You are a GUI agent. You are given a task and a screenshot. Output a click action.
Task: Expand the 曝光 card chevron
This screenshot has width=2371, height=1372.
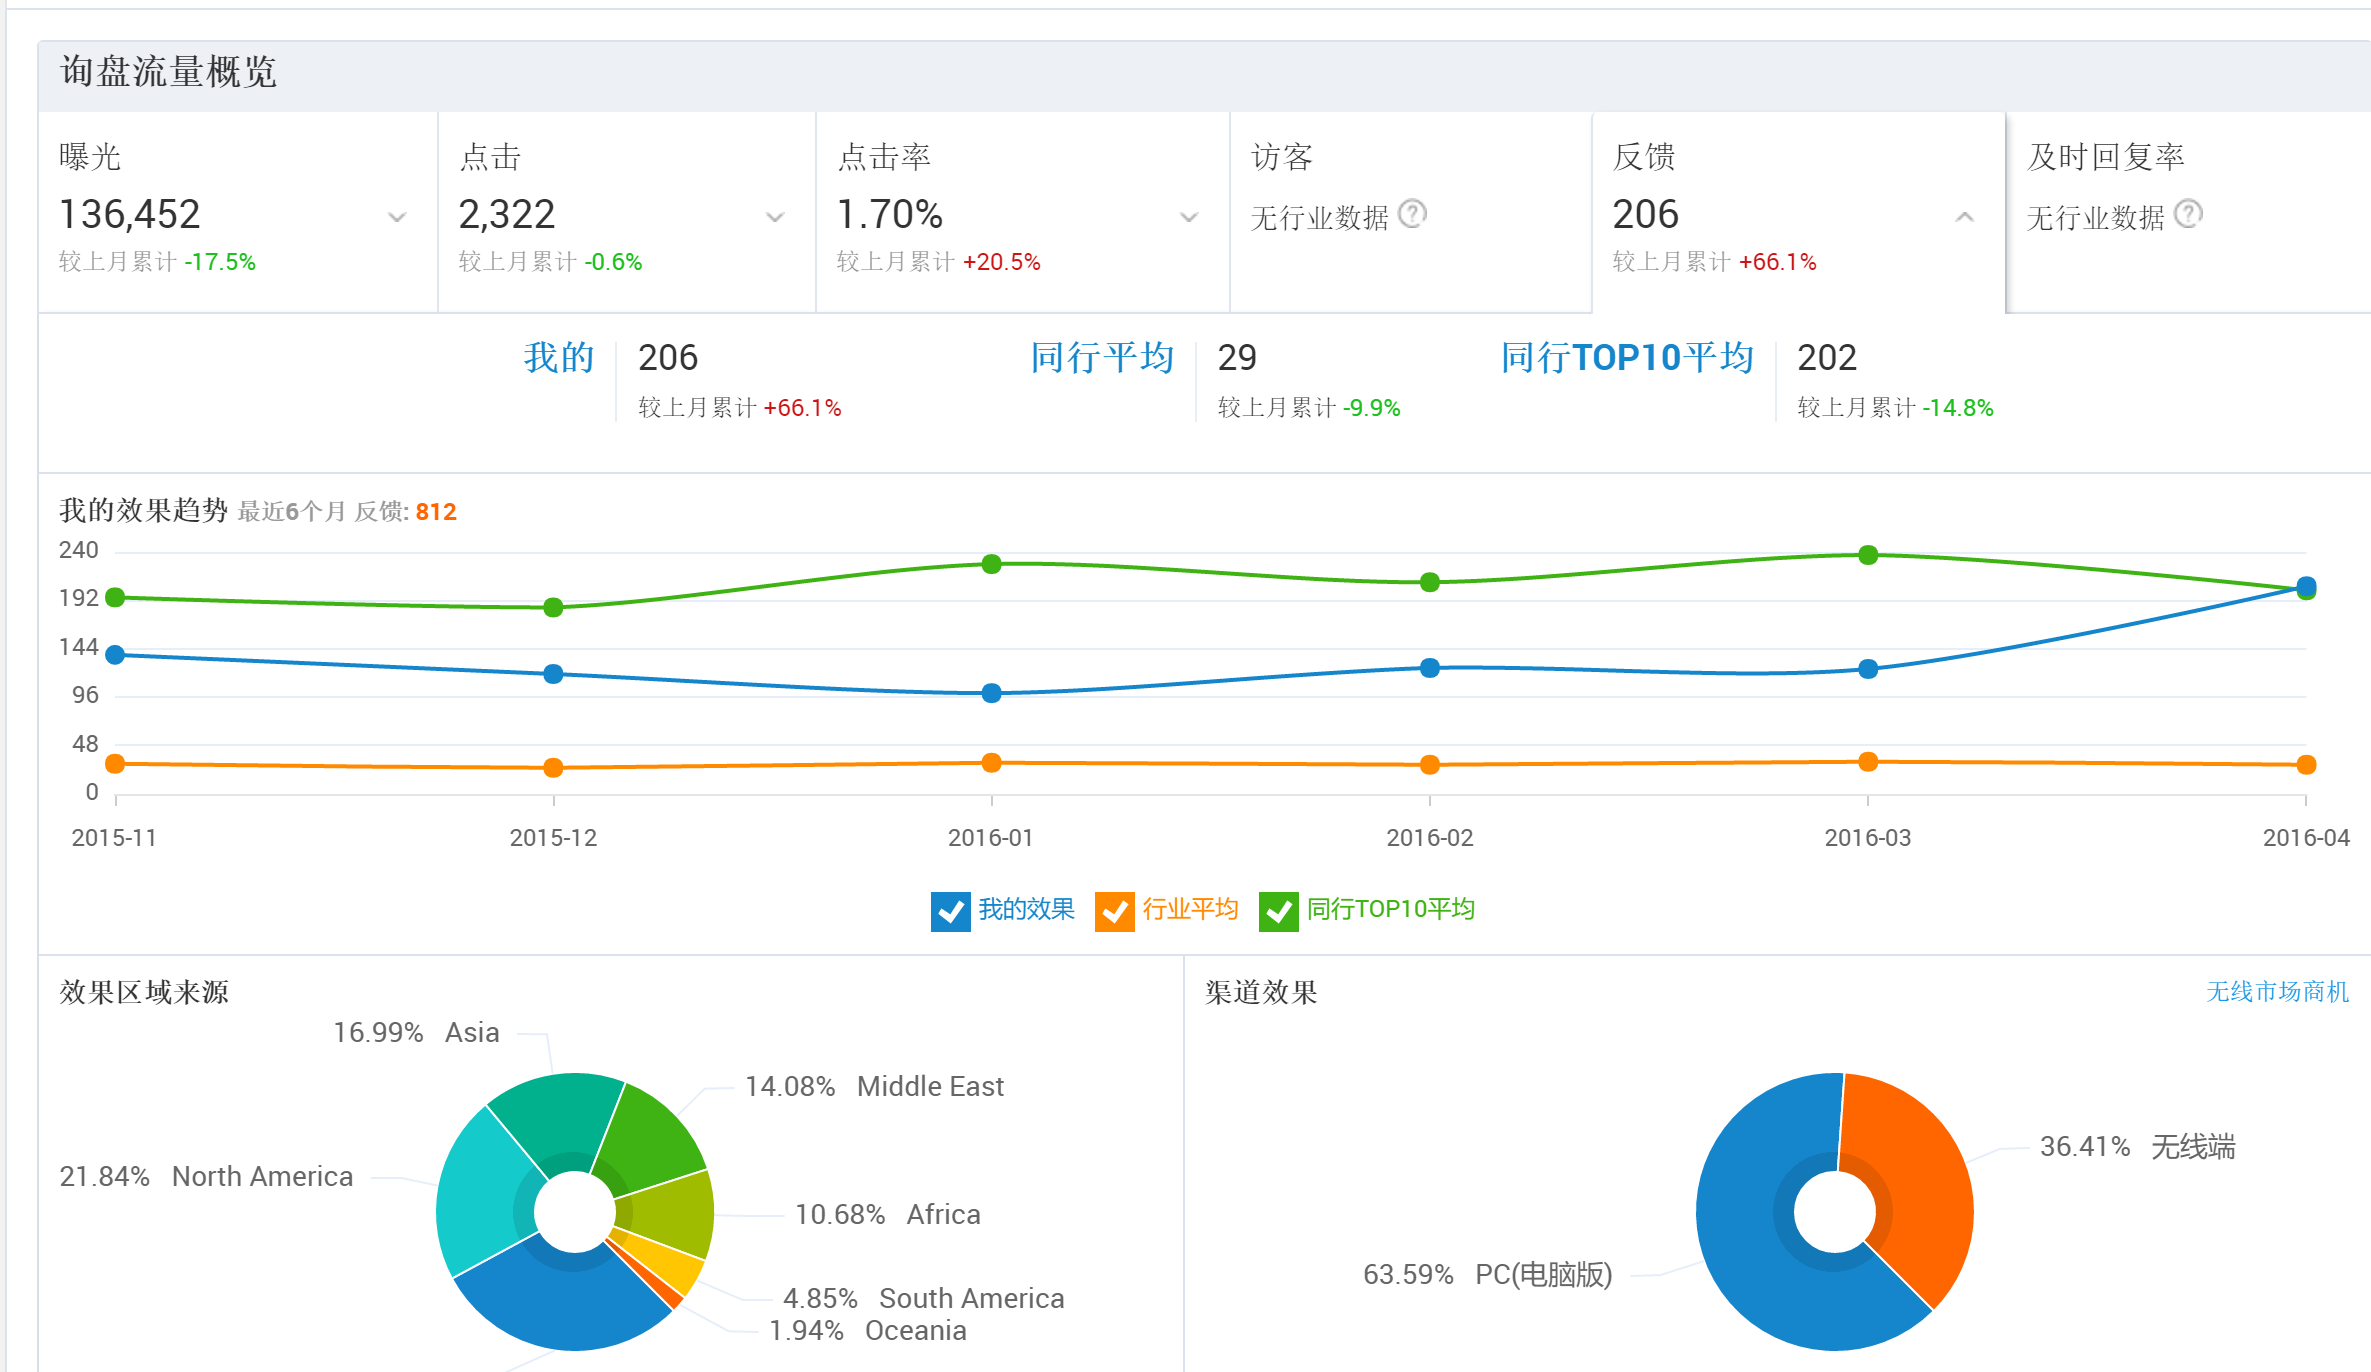397,217
